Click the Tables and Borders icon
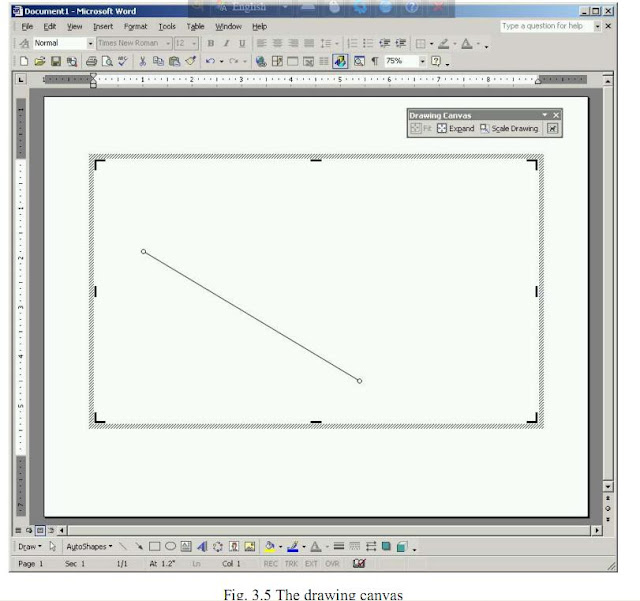This screenshot has height=601, width=640. click(277, 61)
